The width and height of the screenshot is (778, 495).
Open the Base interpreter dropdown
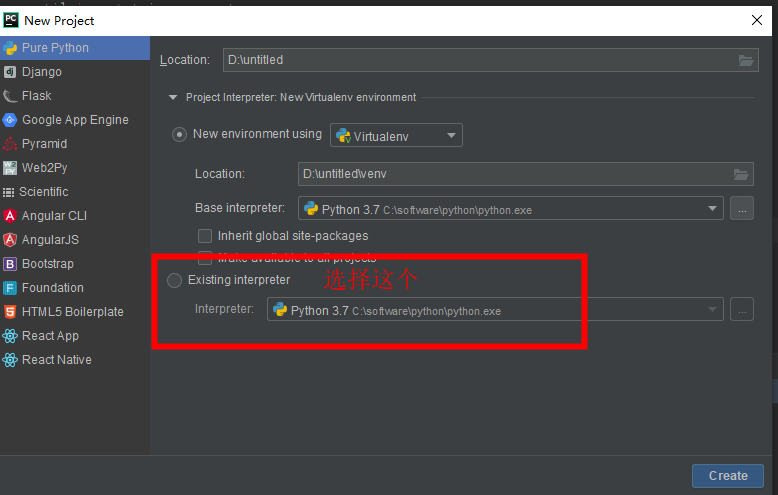pos(511,208)
